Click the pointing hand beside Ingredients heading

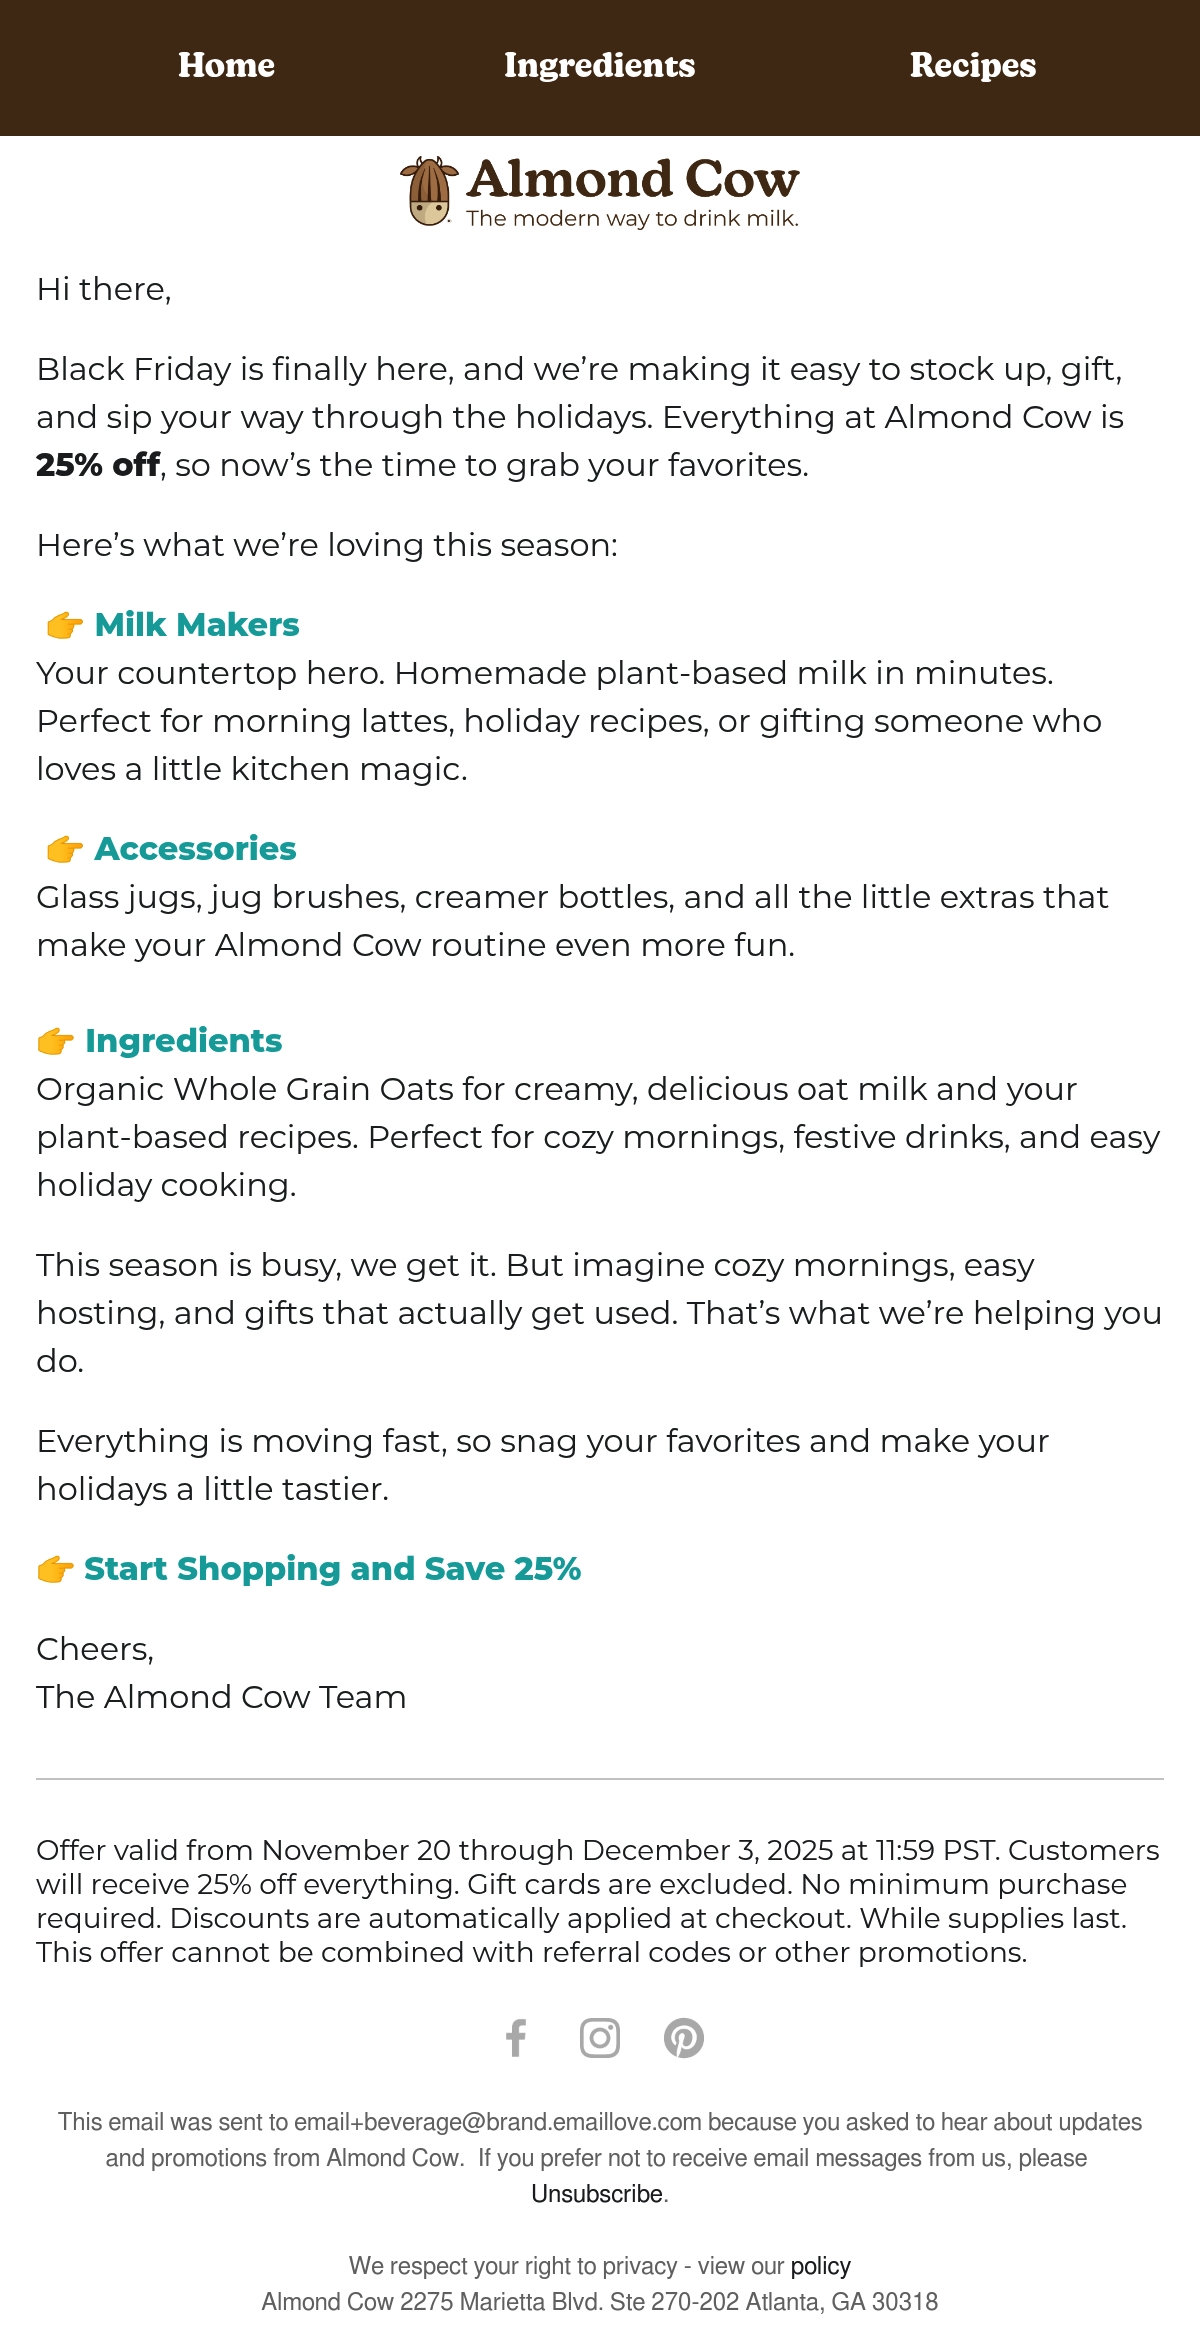(x=55, y=1042)
